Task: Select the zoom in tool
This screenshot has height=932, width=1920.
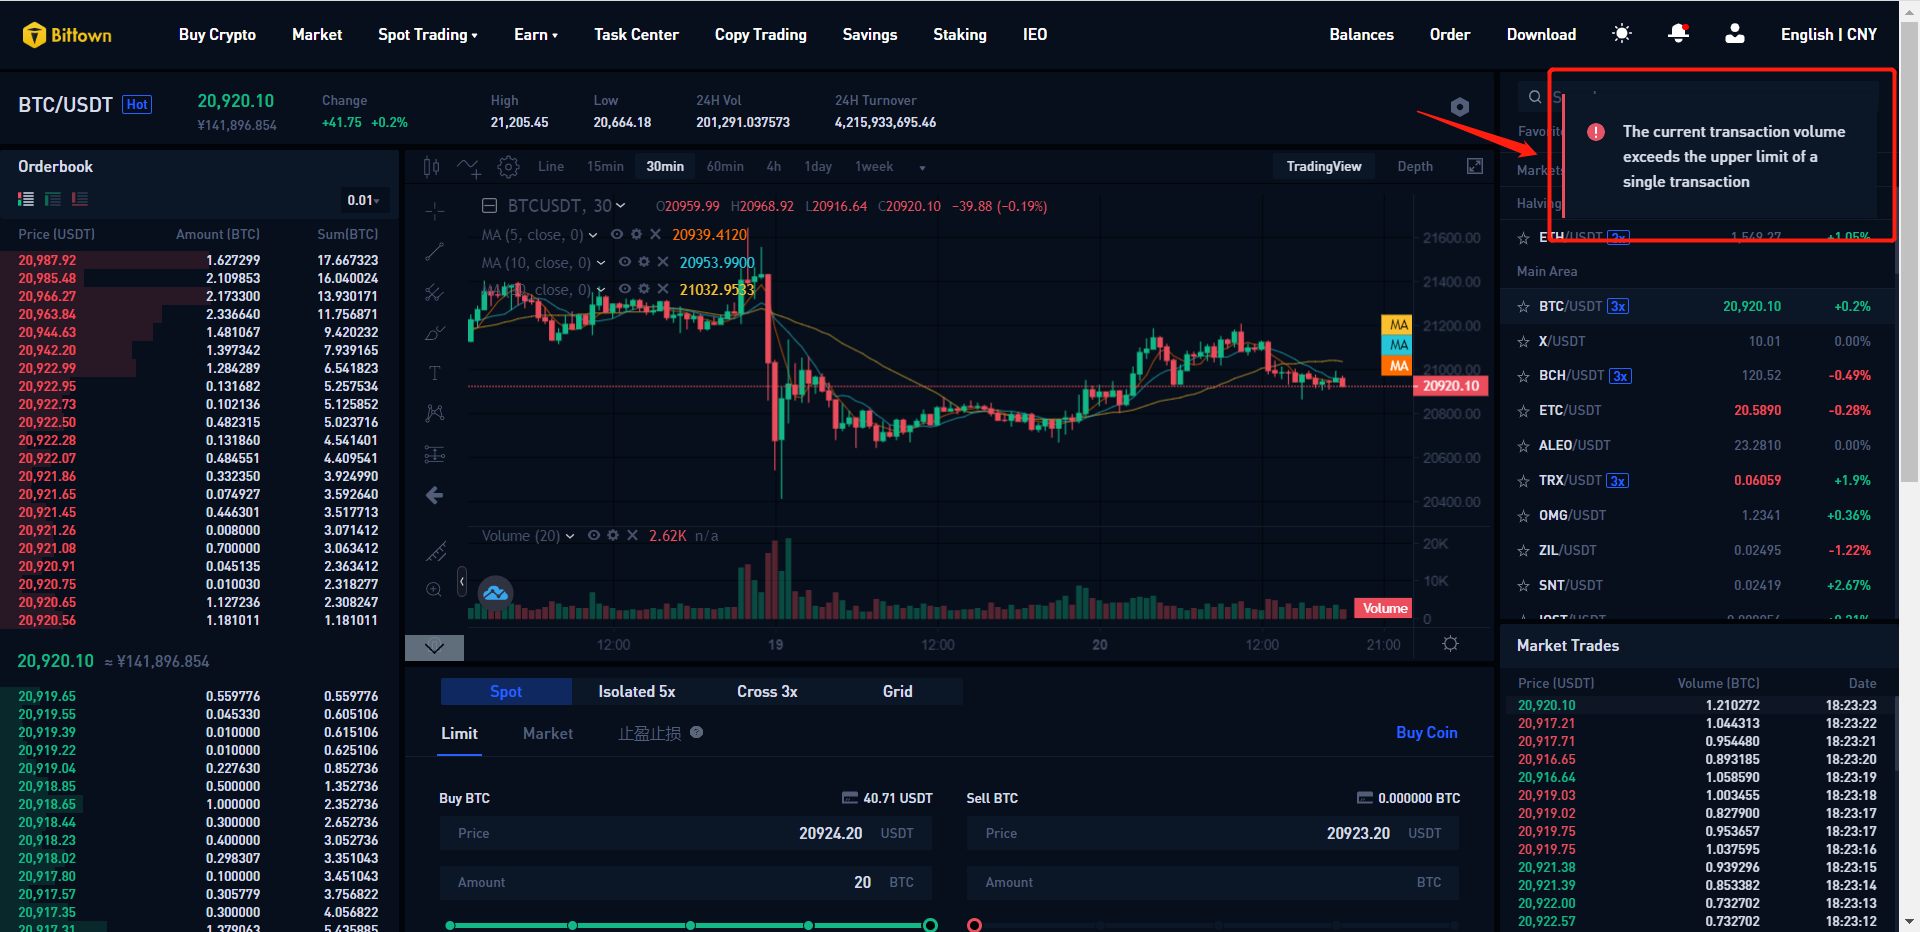Action: pyautogui.click(x=434, y=590)
